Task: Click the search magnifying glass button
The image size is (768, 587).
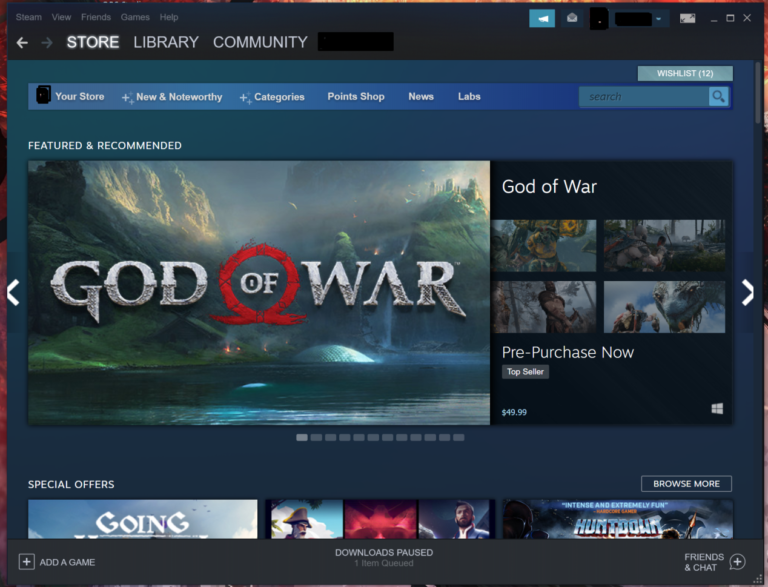Action: coord(719,97)
